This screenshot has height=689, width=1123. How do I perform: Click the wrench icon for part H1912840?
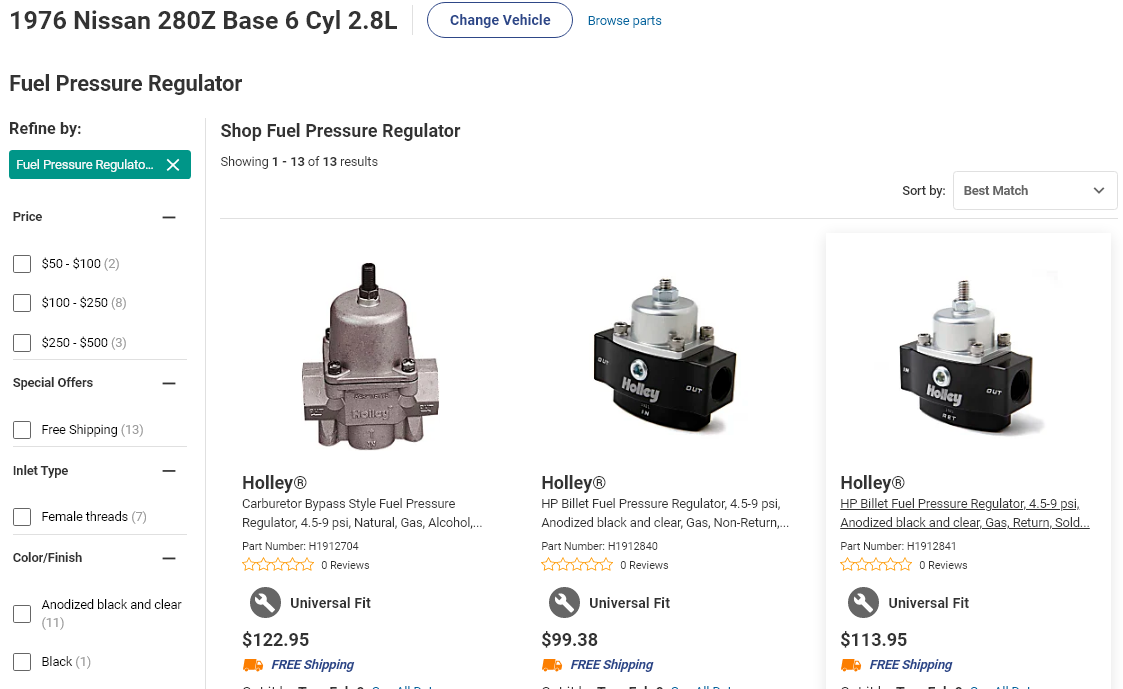pyautogui.click(x=564, y=602)
